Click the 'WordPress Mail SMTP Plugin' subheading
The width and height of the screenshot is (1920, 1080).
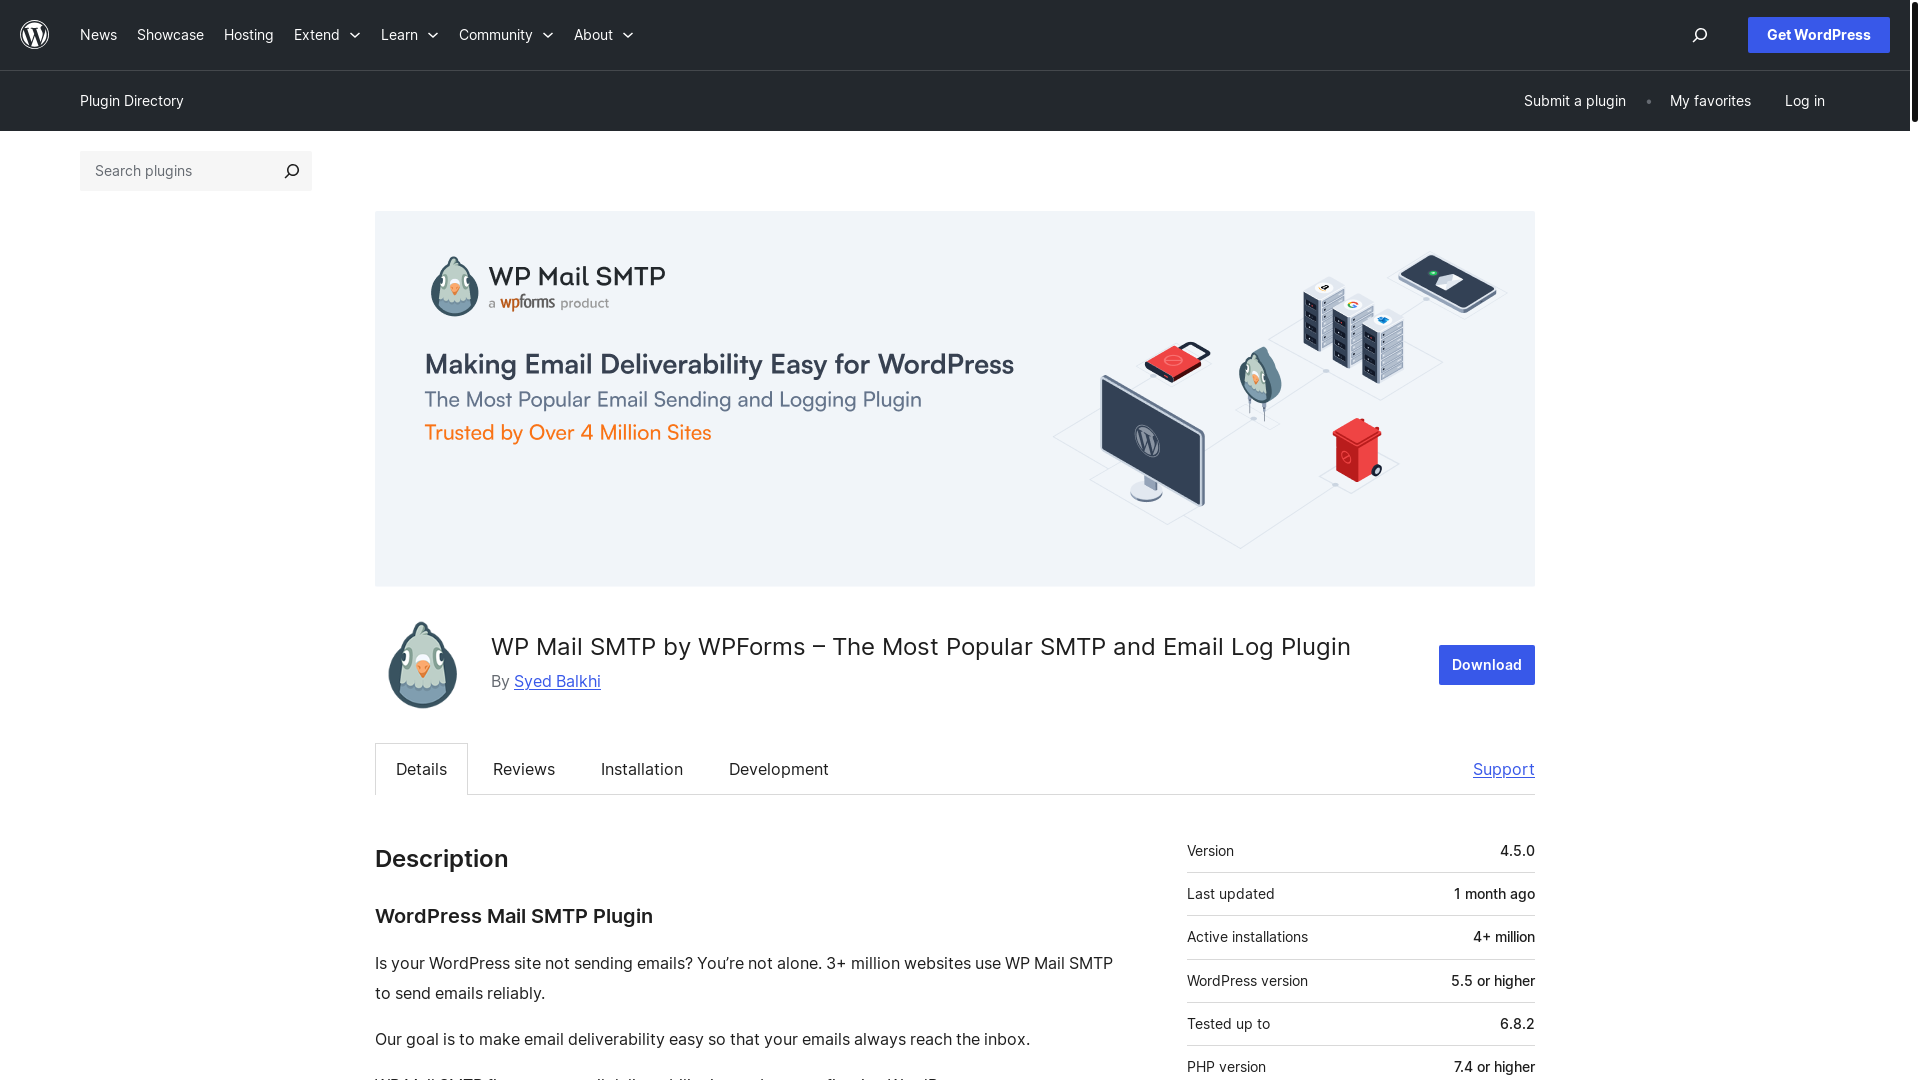514,916
